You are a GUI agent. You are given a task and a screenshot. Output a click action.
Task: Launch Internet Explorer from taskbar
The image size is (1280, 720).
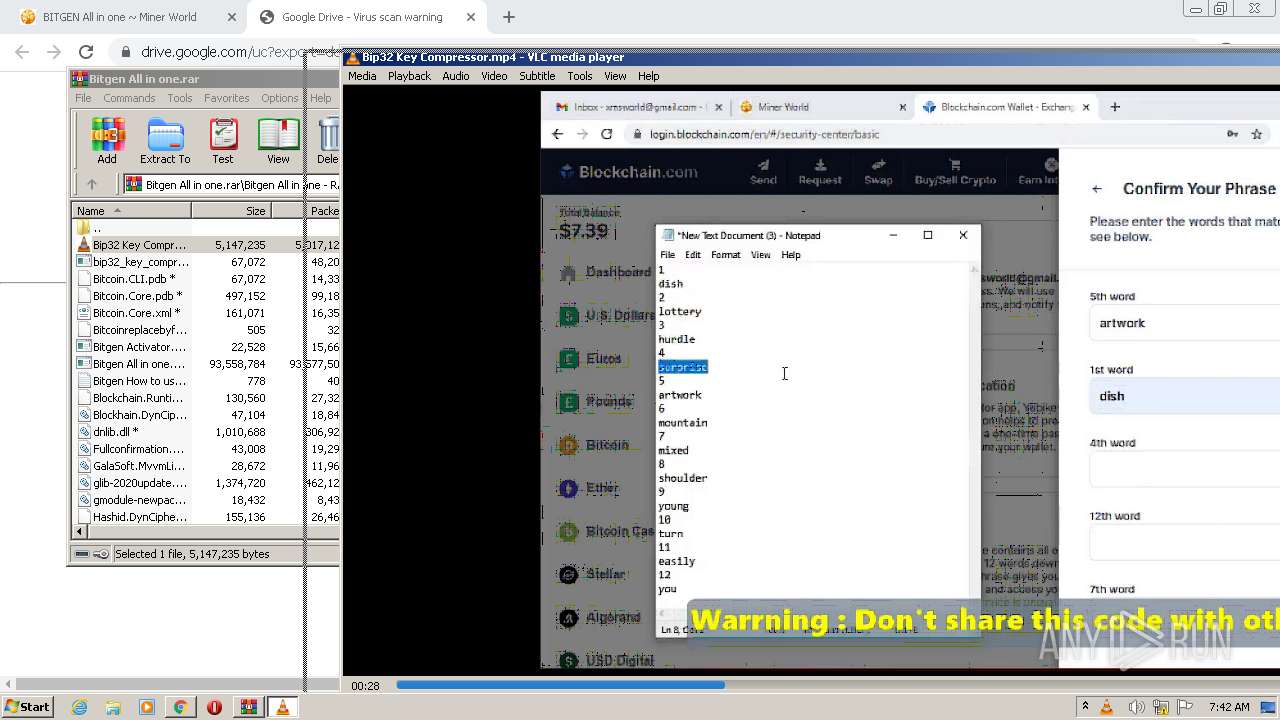[80, 707]
